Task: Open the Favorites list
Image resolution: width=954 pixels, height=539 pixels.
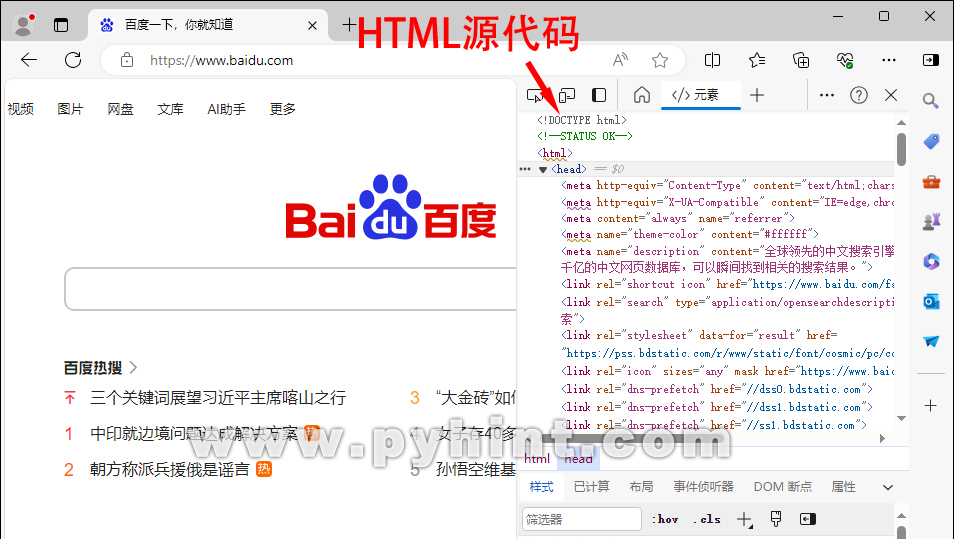Action: pos(757,60)
